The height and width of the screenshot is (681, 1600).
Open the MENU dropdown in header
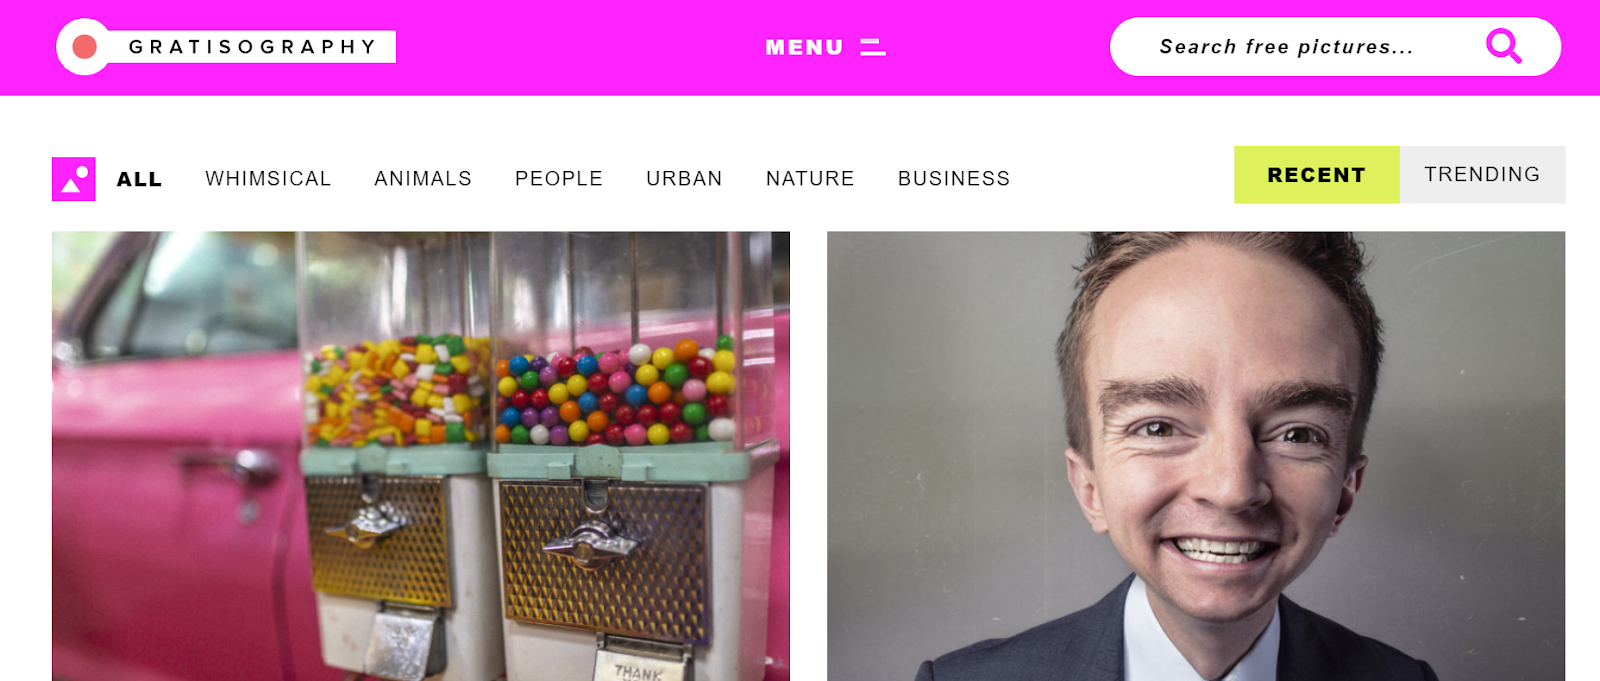(x=825, y=47)
